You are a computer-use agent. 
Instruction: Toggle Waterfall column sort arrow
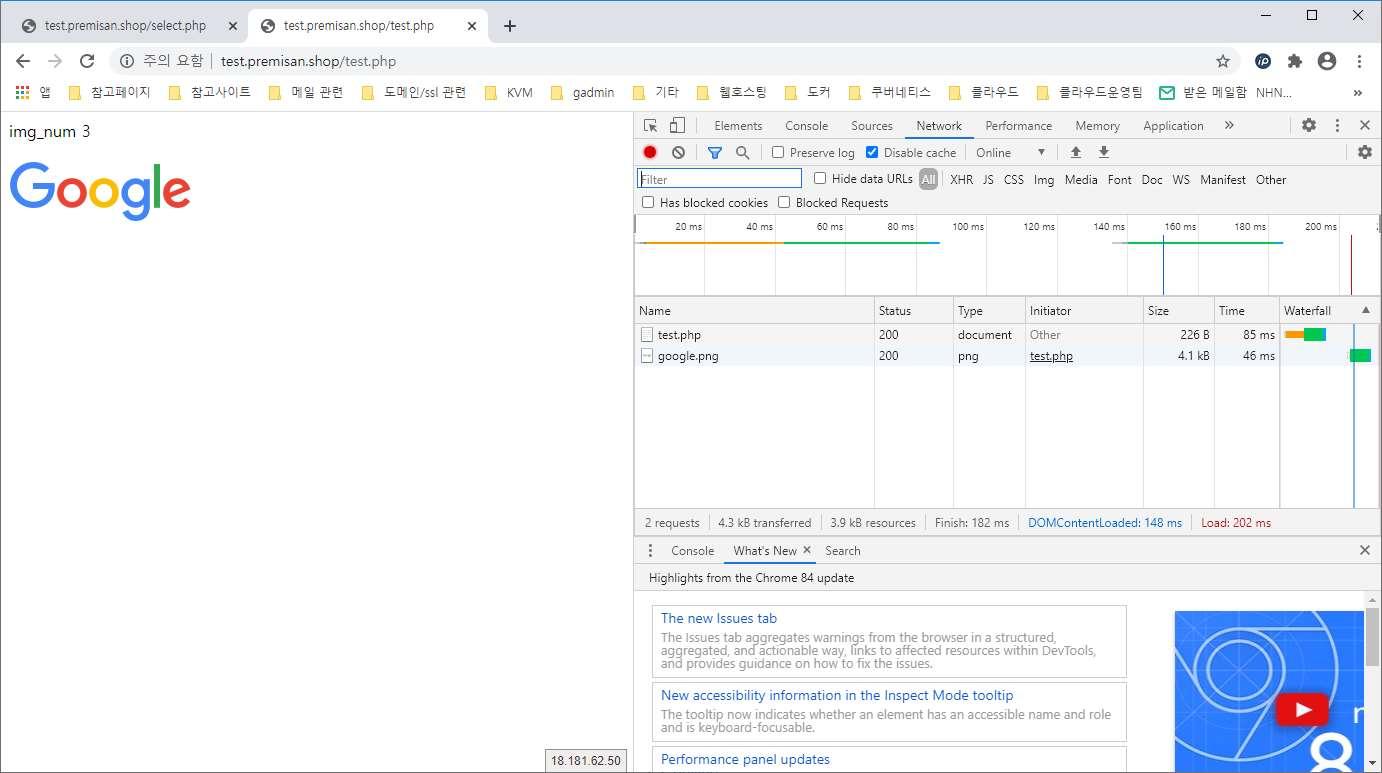coord(1366,310)
